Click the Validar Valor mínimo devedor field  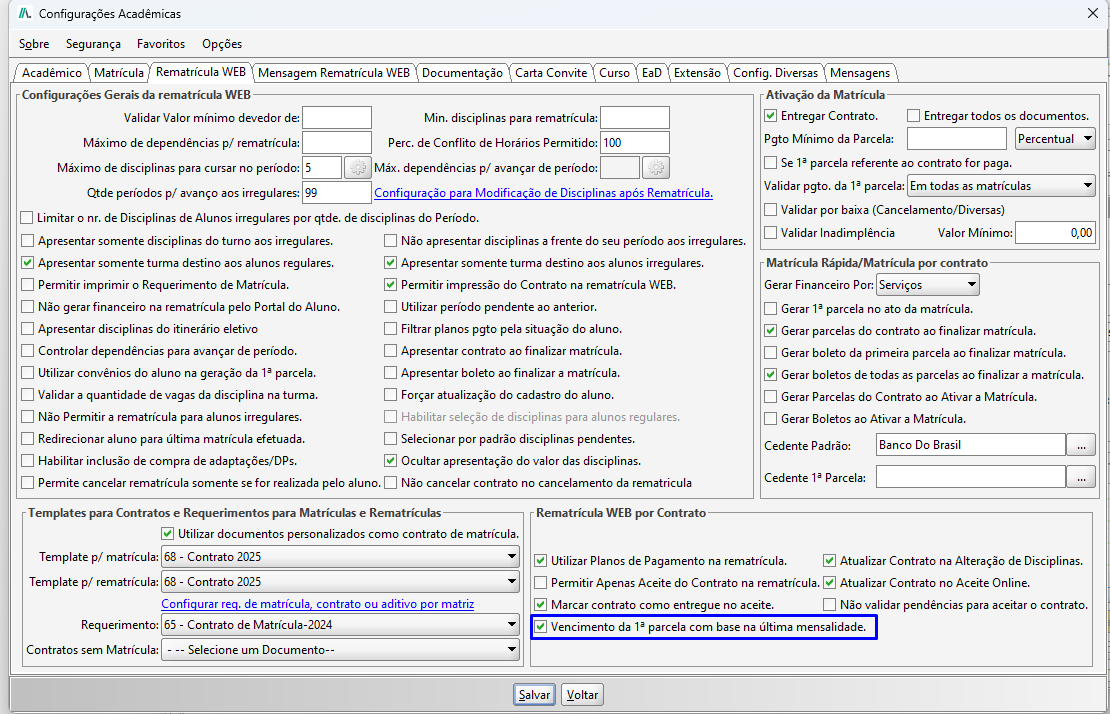point(336,117)
